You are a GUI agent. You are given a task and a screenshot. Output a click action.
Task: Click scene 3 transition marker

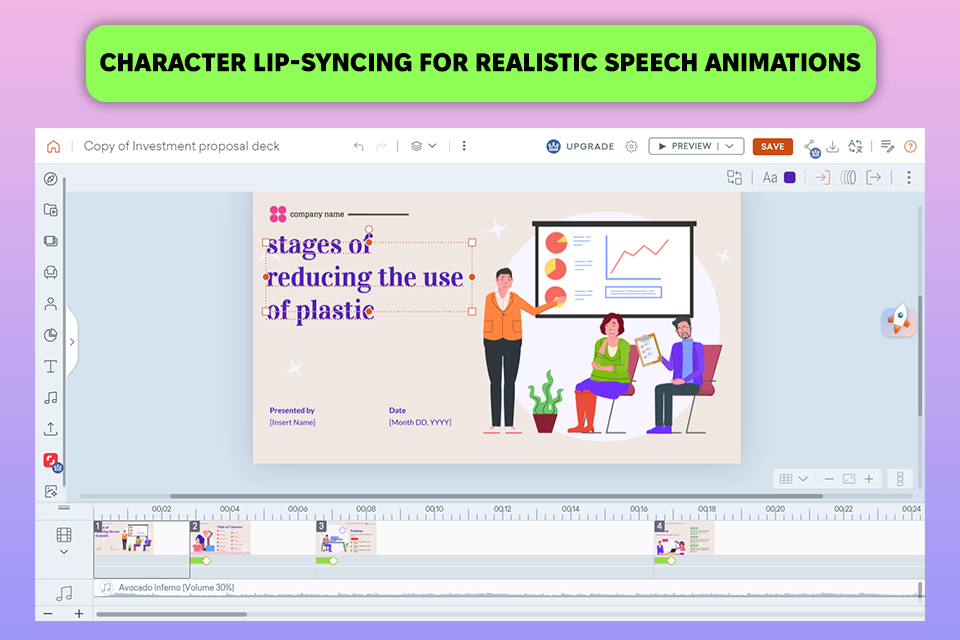(333, 561)
